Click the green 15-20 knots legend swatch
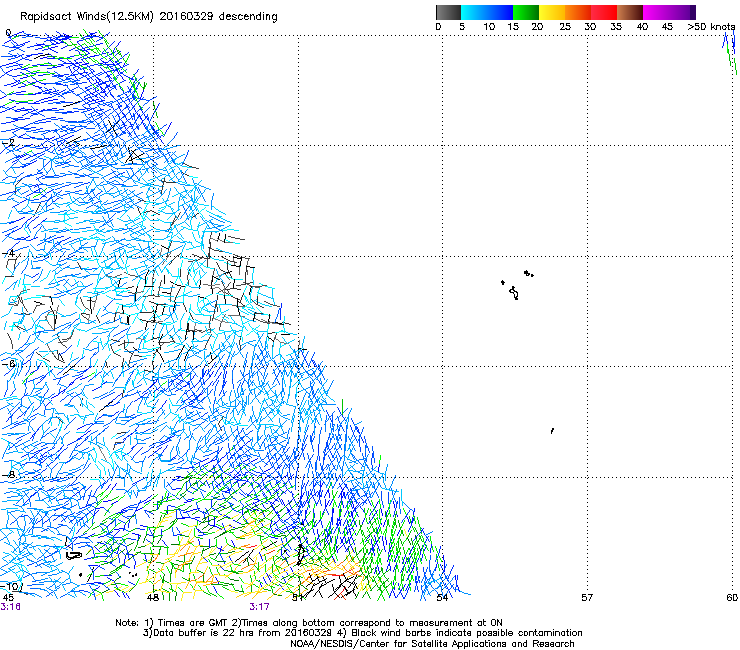Image resolution: width=740 pixels, height=650 pixels. (526, 12)
